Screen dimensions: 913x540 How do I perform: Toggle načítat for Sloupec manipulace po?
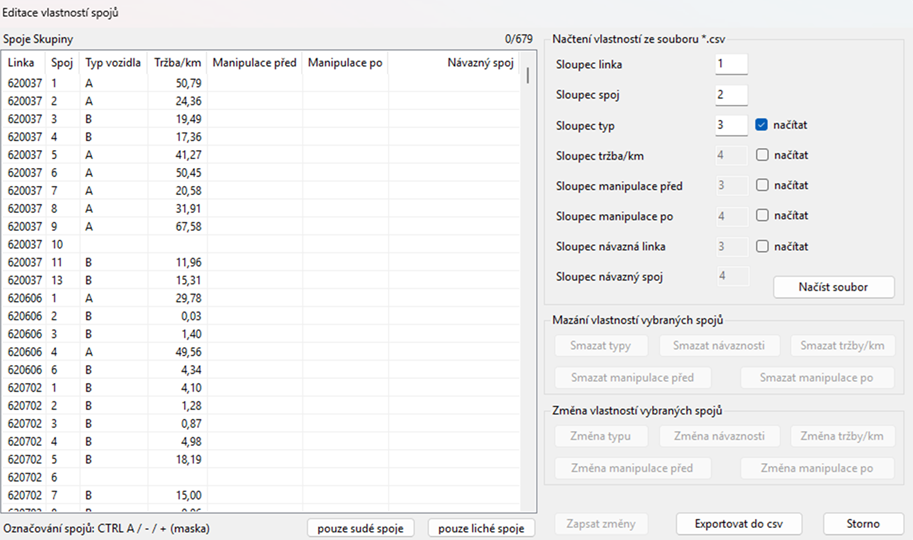762,215
